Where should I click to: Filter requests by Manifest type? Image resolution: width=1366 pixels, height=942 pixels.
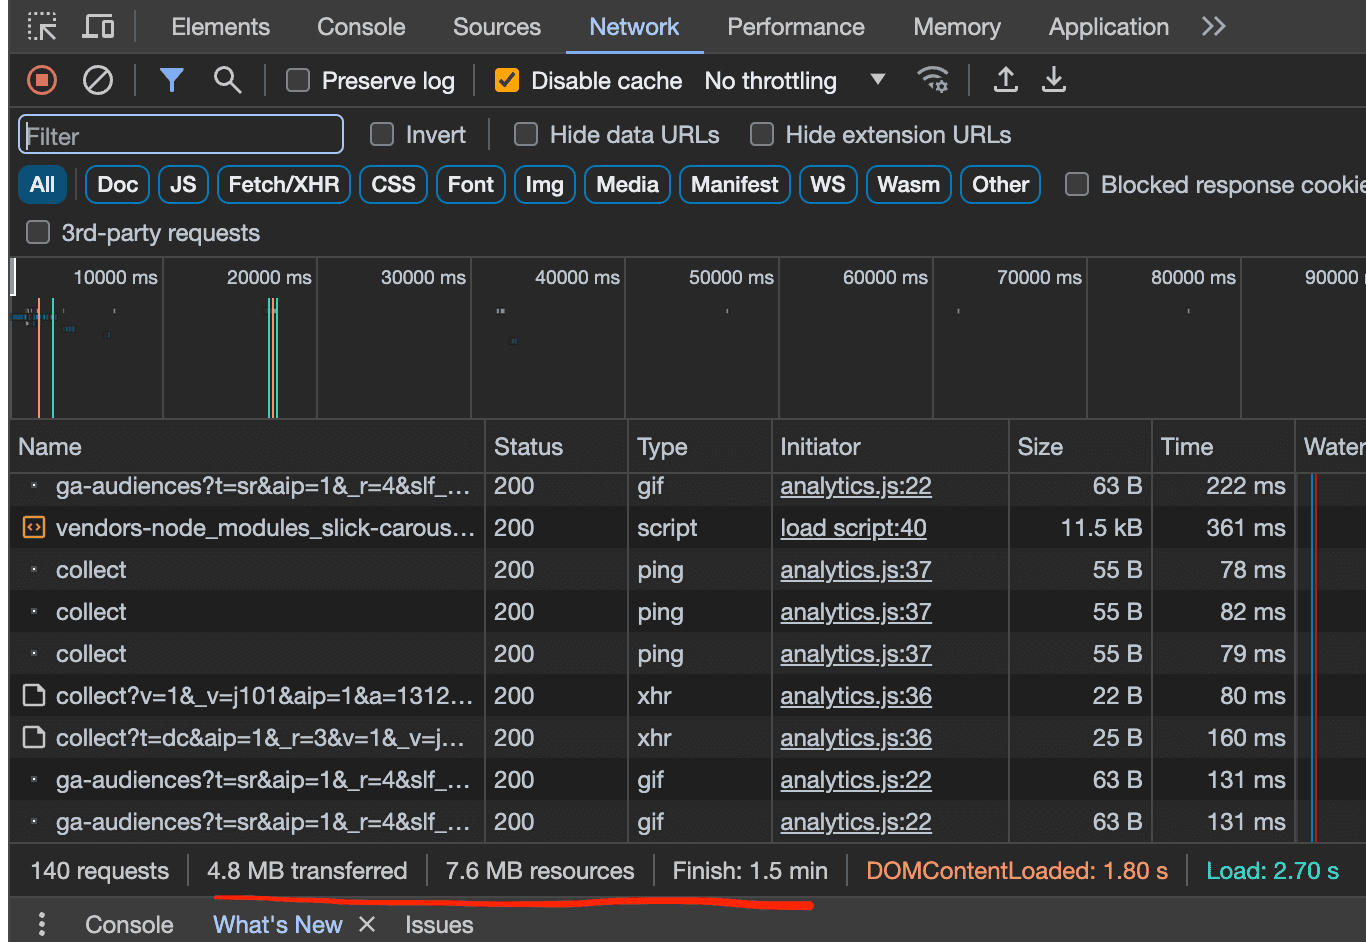735,184
